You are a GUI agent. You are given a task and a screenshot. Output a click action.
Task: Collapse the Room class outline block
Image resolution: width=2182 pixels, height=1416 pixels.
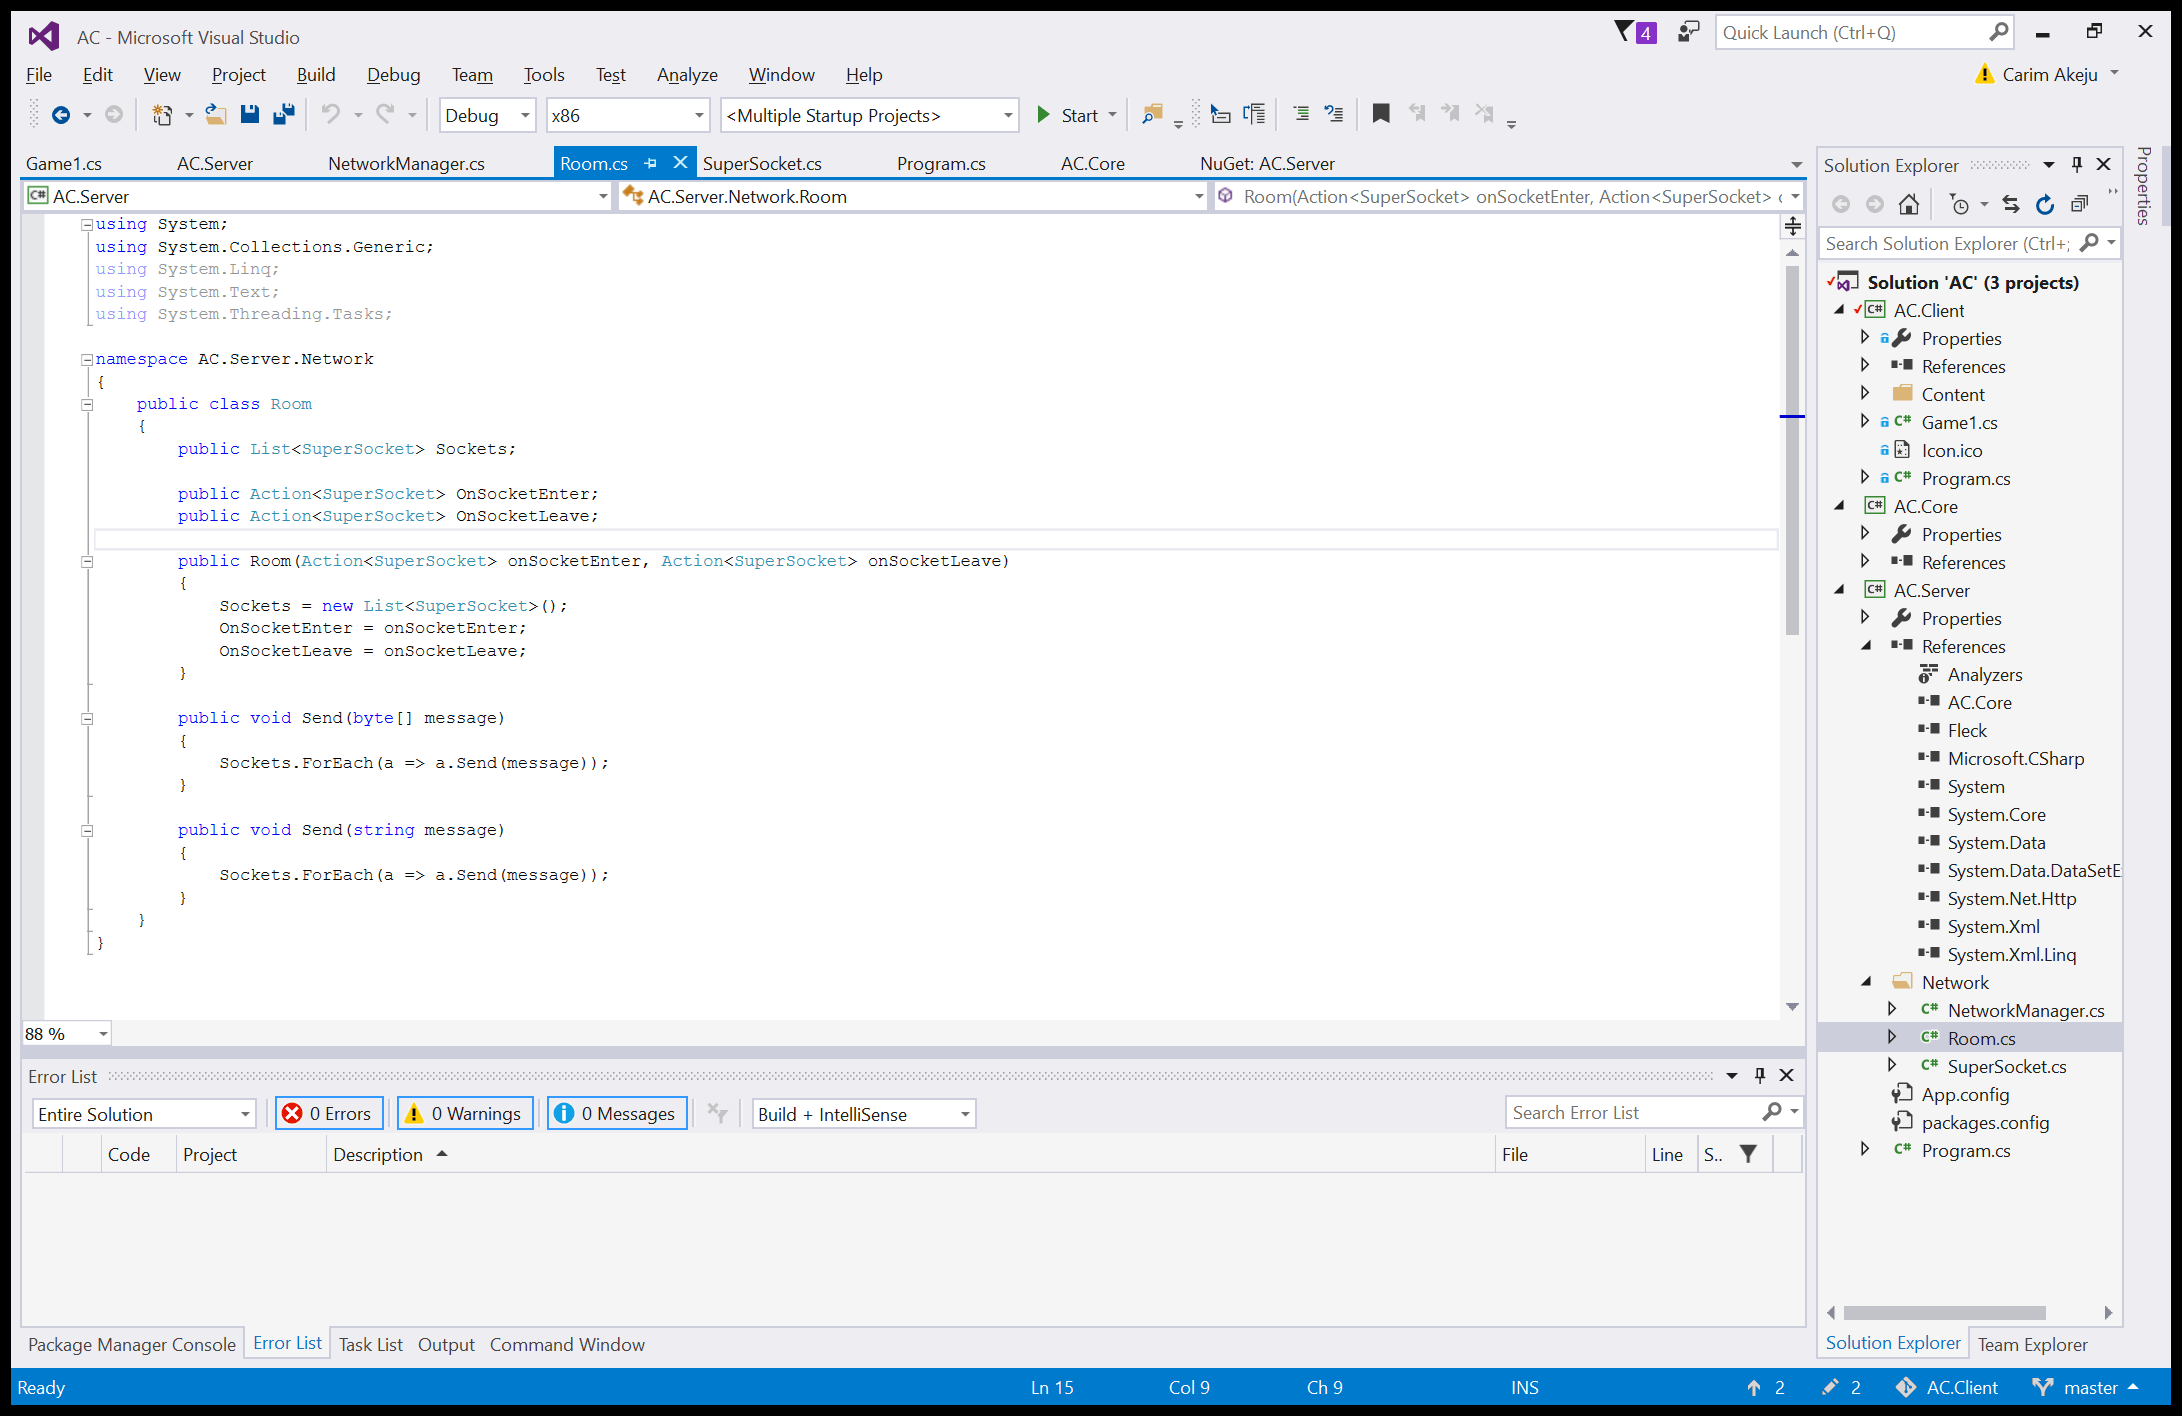coord(87,405)
